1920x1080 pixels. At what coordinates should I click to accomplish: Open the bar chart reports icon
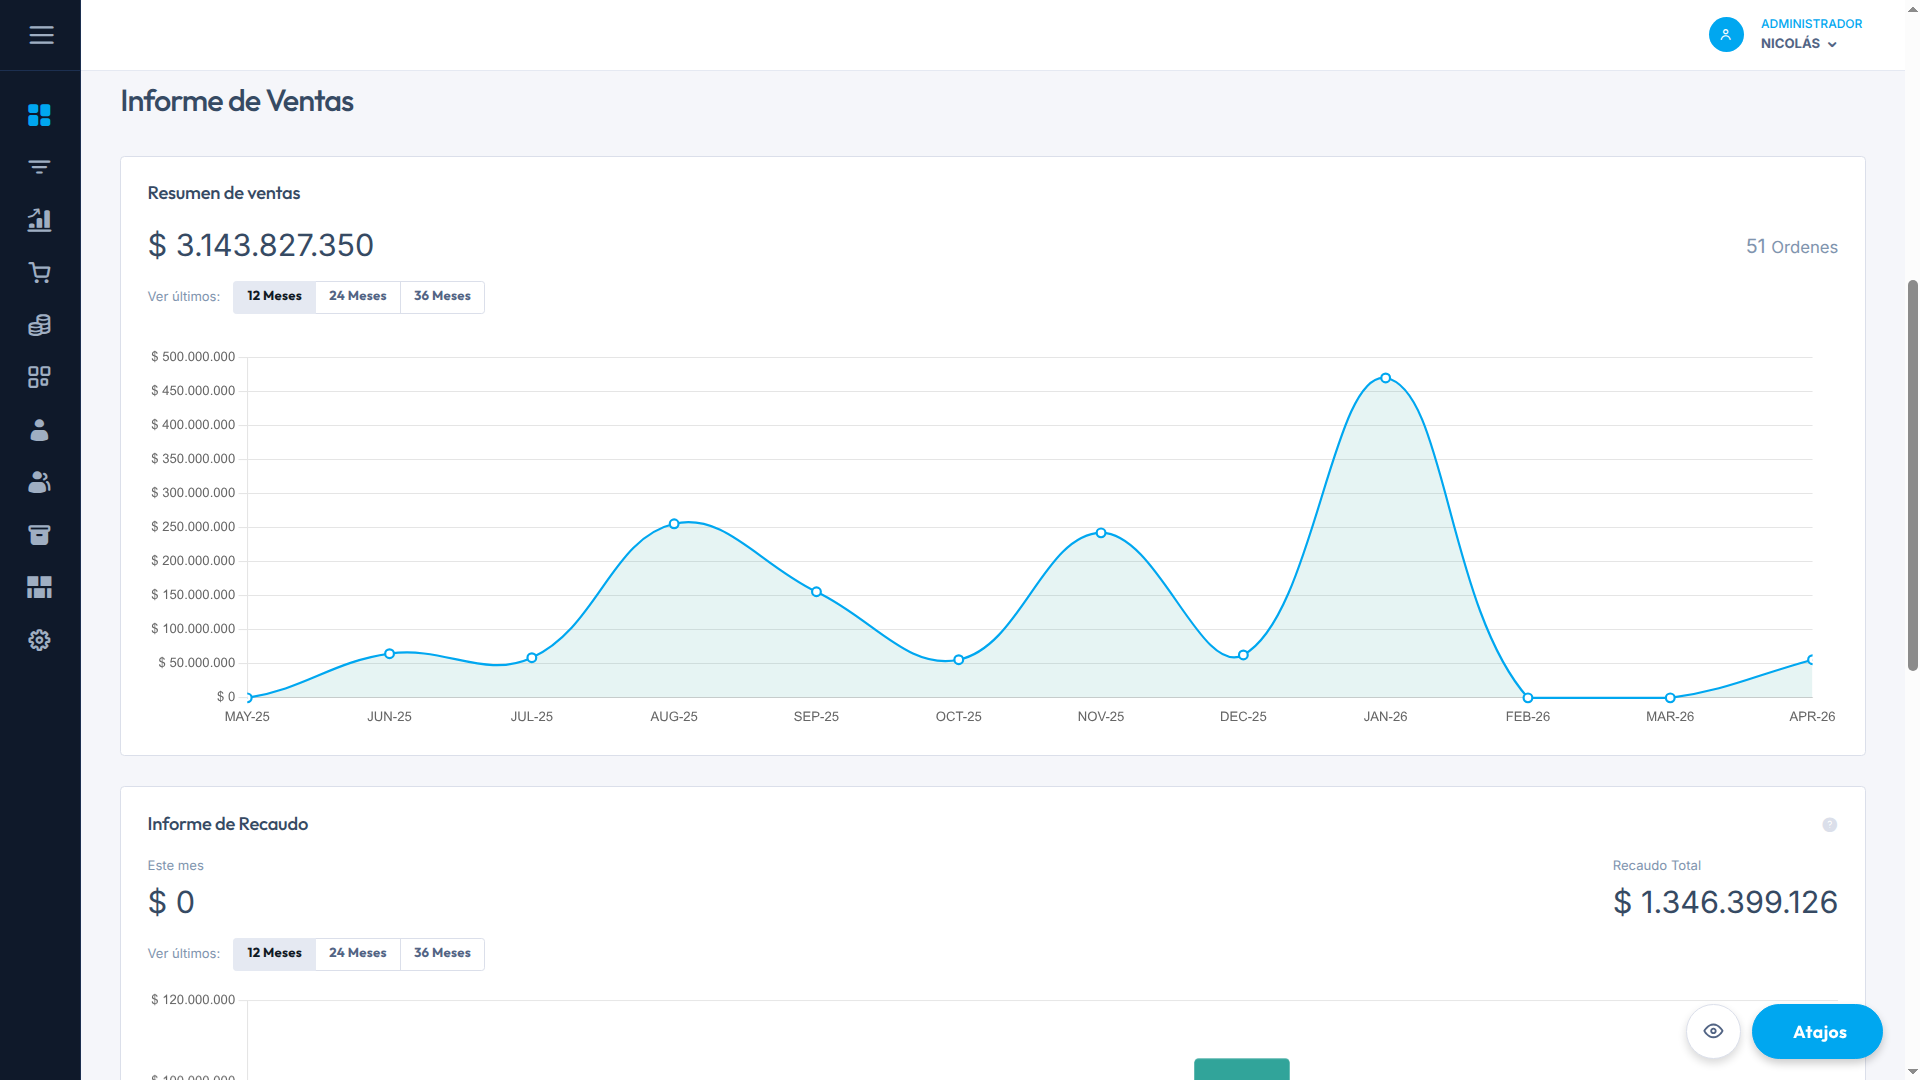(39, 220)
